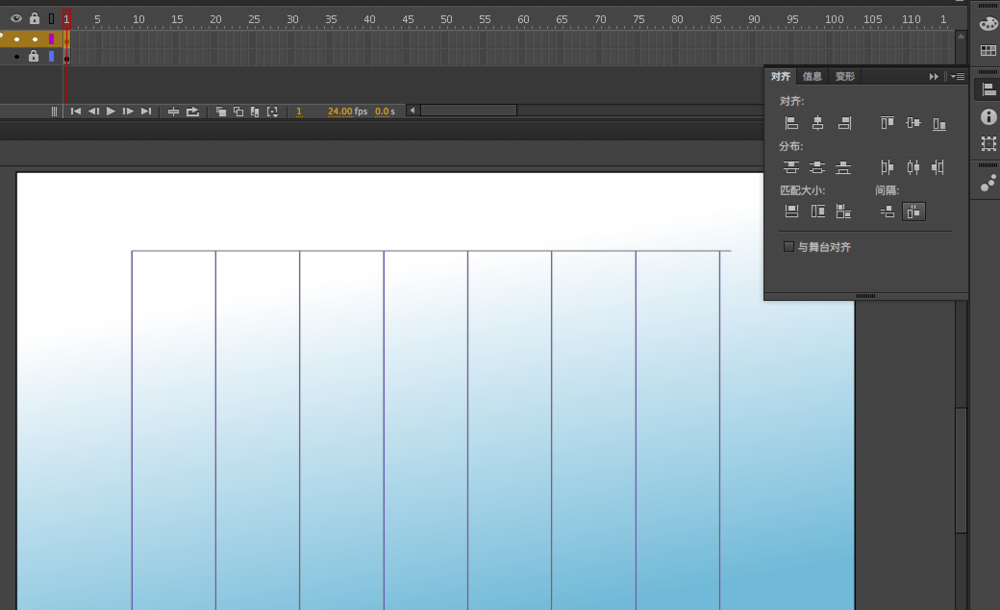Open the Info panel icon in dock
The width and height of the screenshot is (1000, 610).
coord(988,117)
